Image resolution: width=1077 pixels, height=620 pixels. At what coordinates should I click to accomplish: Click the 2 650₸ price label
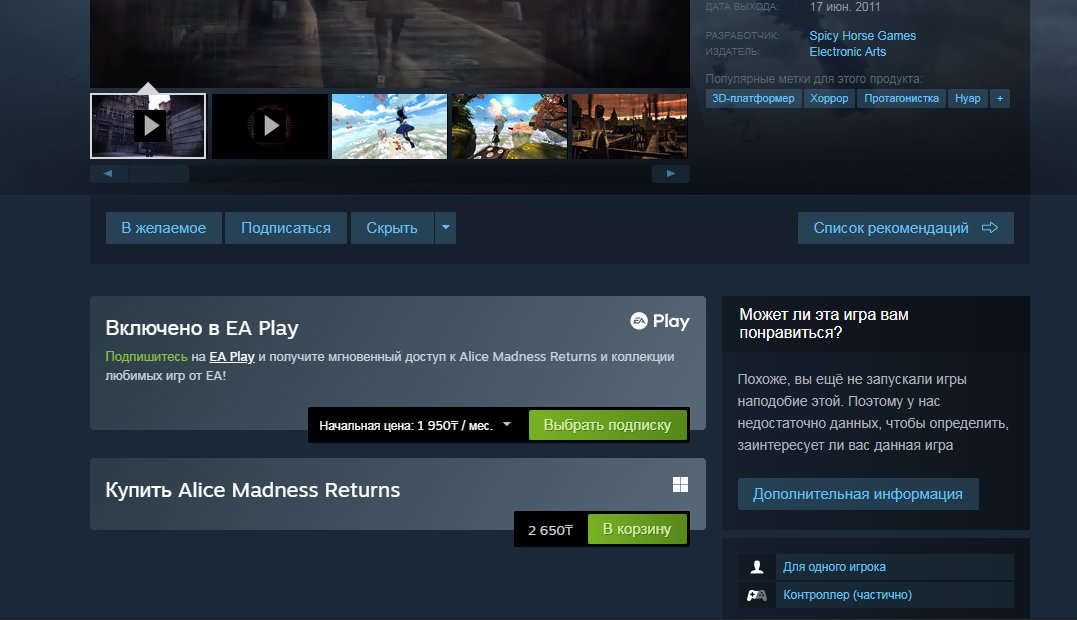pos(550,530)
